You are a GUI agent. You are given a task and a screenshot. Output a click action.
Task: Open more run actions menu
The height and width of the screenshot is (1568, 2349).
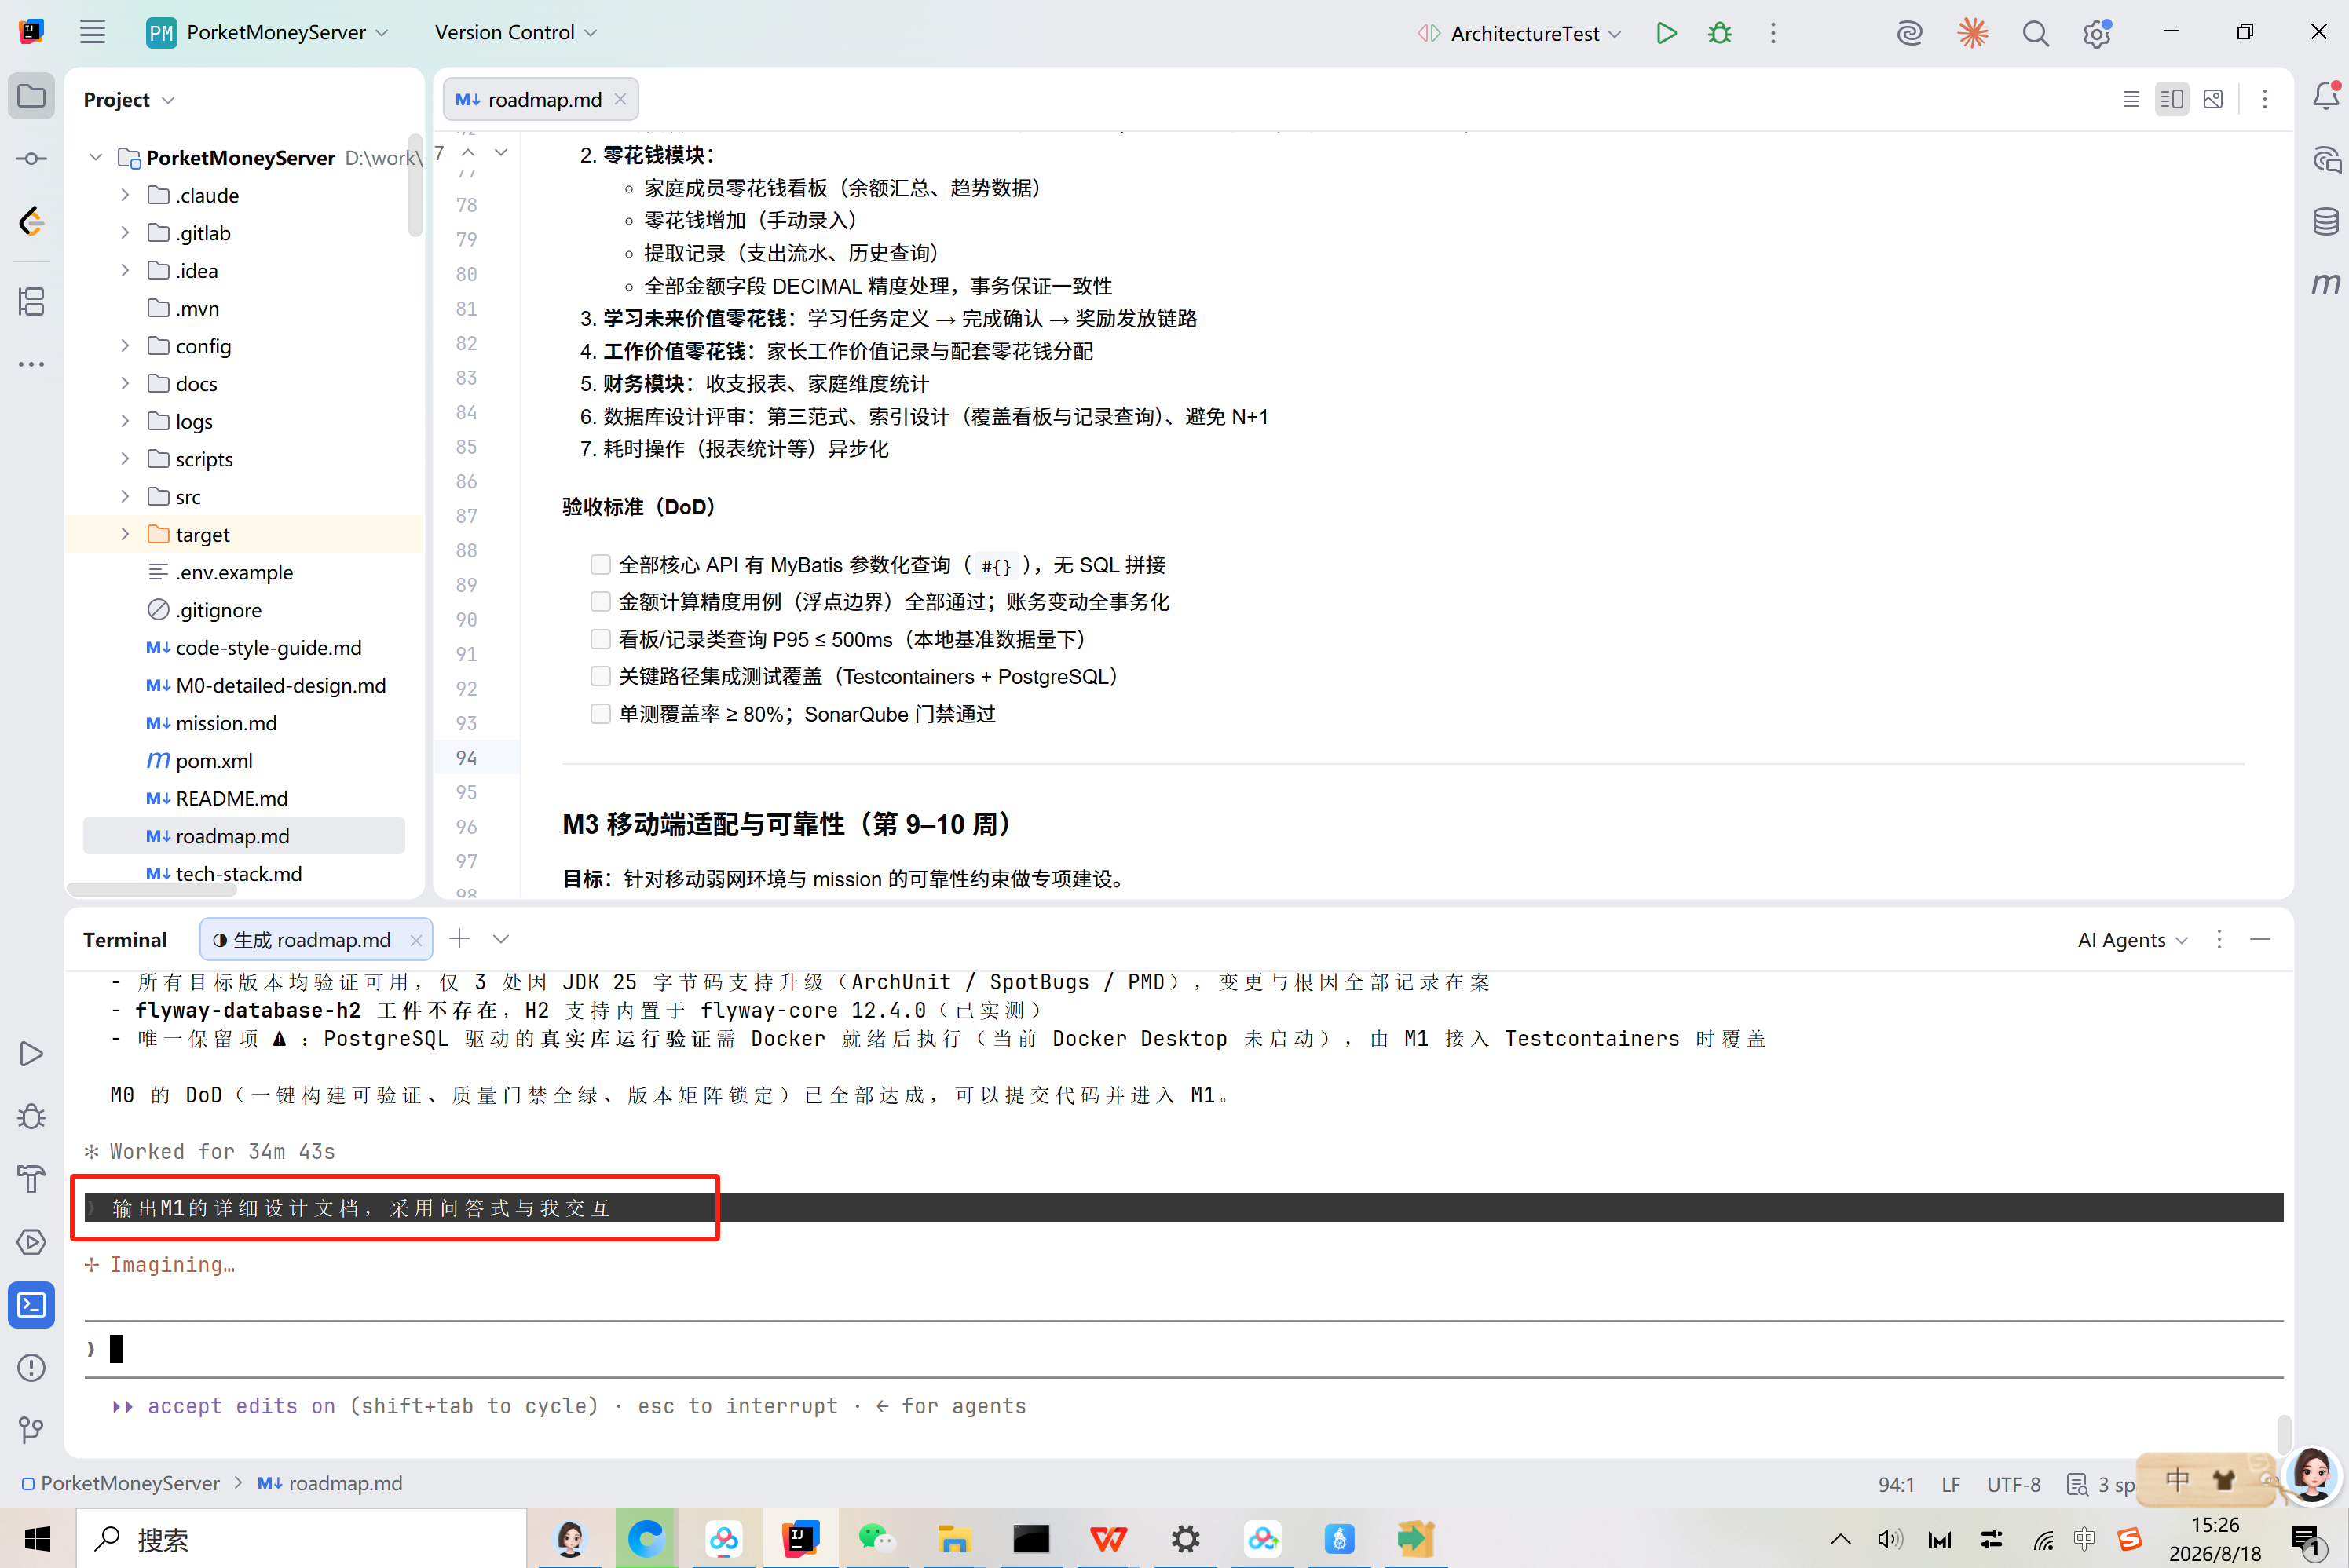[x=1773, y=33]
